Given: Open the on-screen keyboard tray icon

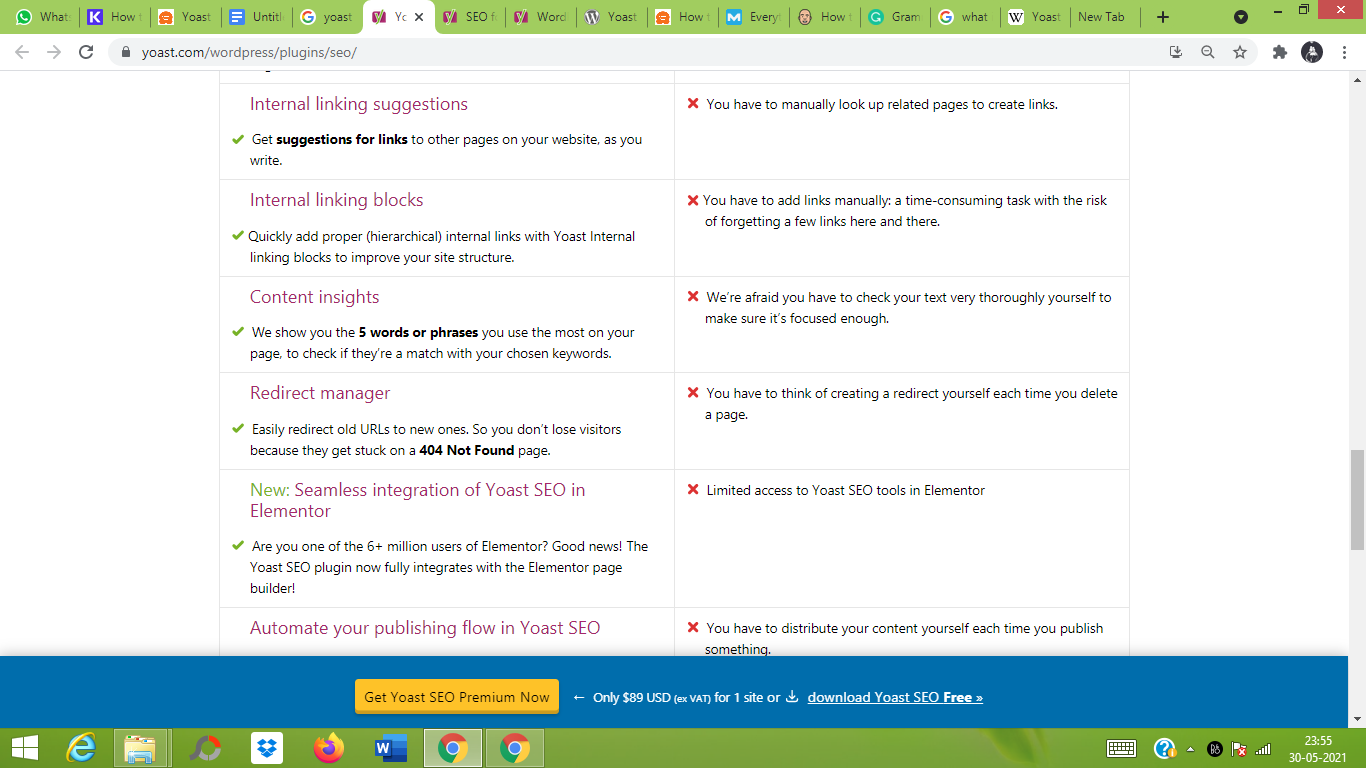Looking at the screenshot, I should pos(1121,748).
